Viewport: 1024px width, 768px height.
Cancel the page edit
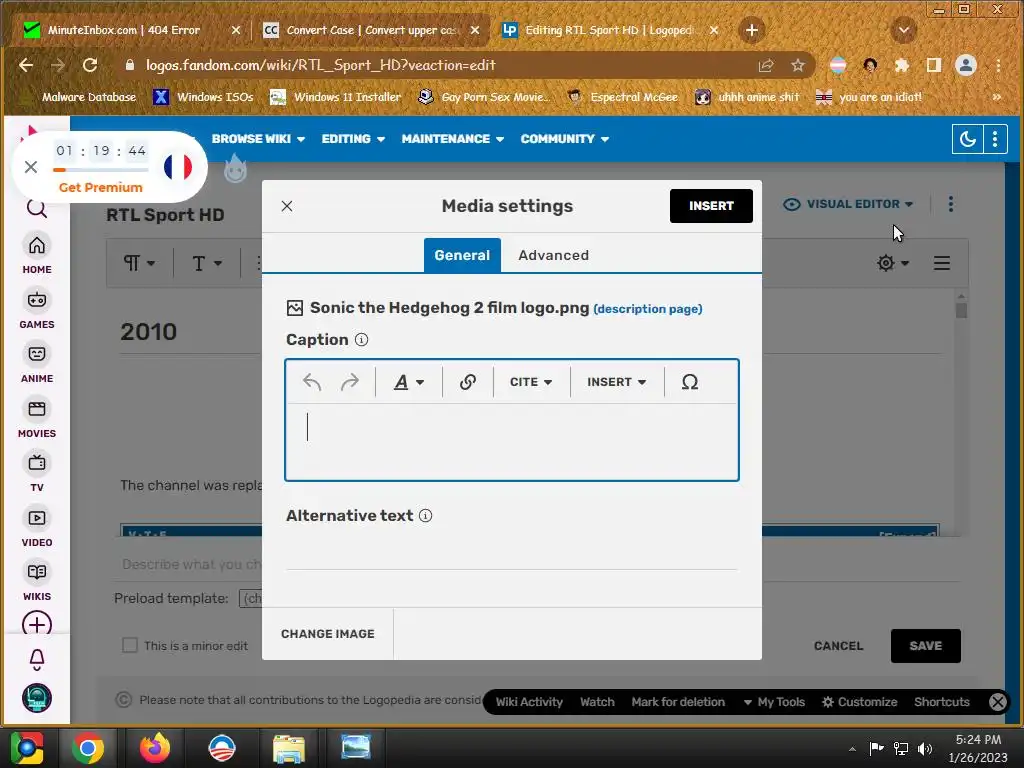(839, 646)
